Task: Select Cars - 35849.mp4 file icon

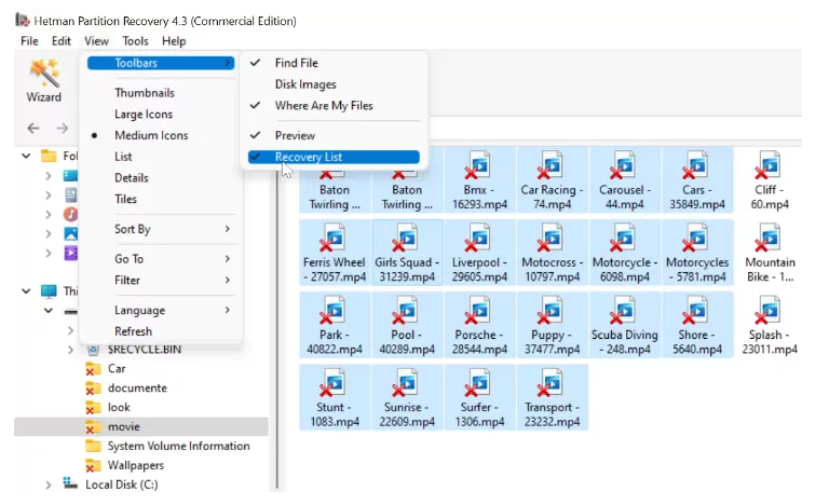Action: click(x=697, y=180)
